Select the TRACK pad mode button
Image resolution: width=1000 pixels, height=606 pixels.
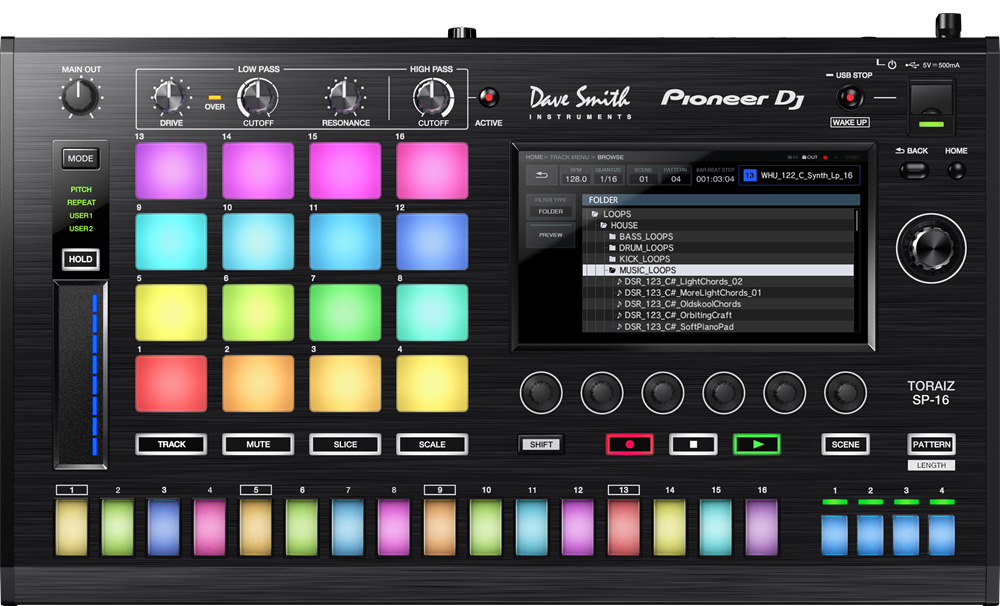click(x=171, y=444)
